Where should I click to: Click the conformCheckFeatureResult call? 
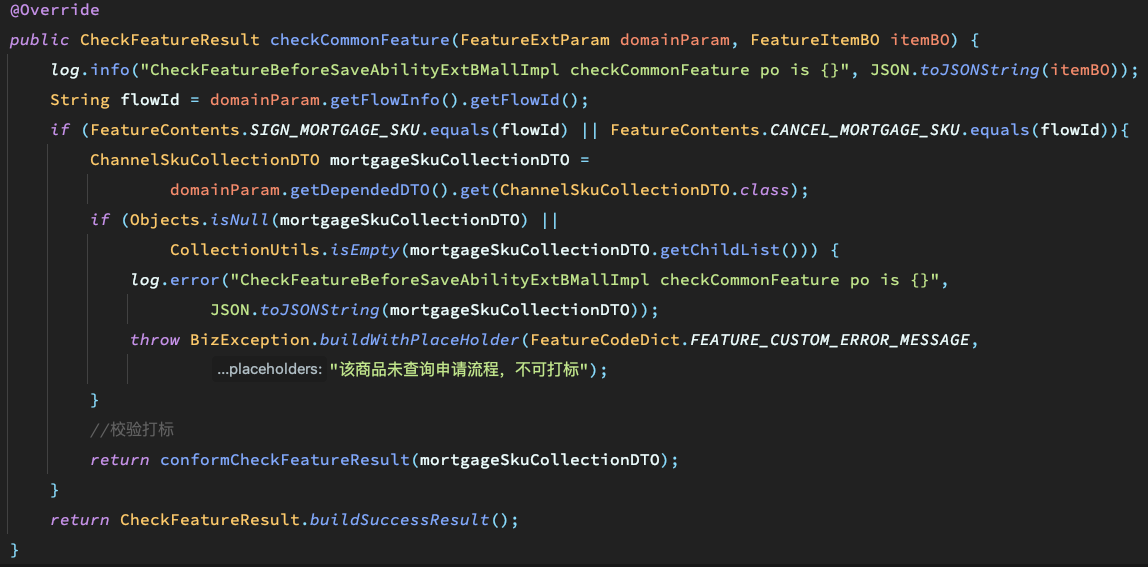click(x=286, y=460)
